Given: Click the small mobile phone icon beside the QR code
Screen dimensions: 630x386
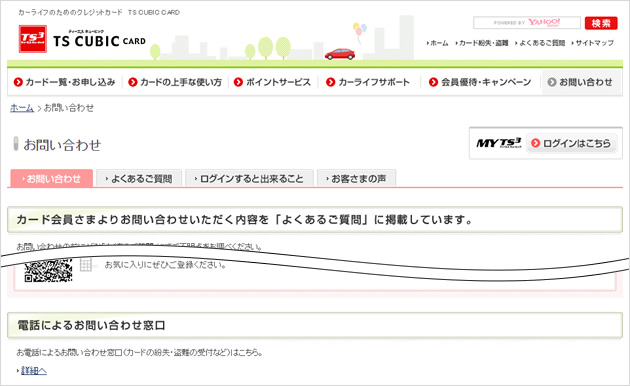Looking at the screenshot, I should tap(86, 265).
